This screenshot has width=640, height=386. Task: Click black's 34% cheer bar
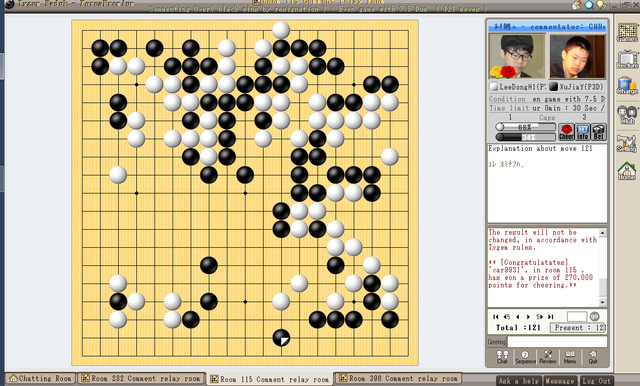[525, 137]
